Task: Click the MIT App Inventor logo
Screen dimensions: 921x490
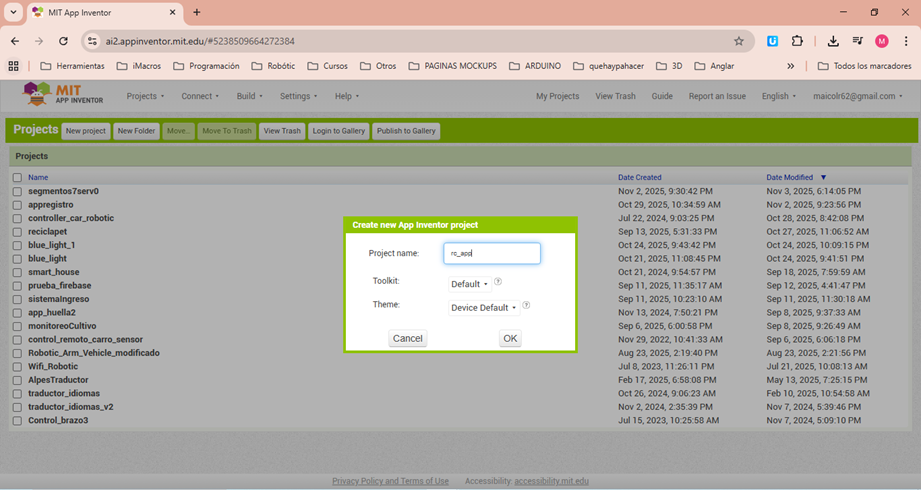Action: [x=64, y=96]
